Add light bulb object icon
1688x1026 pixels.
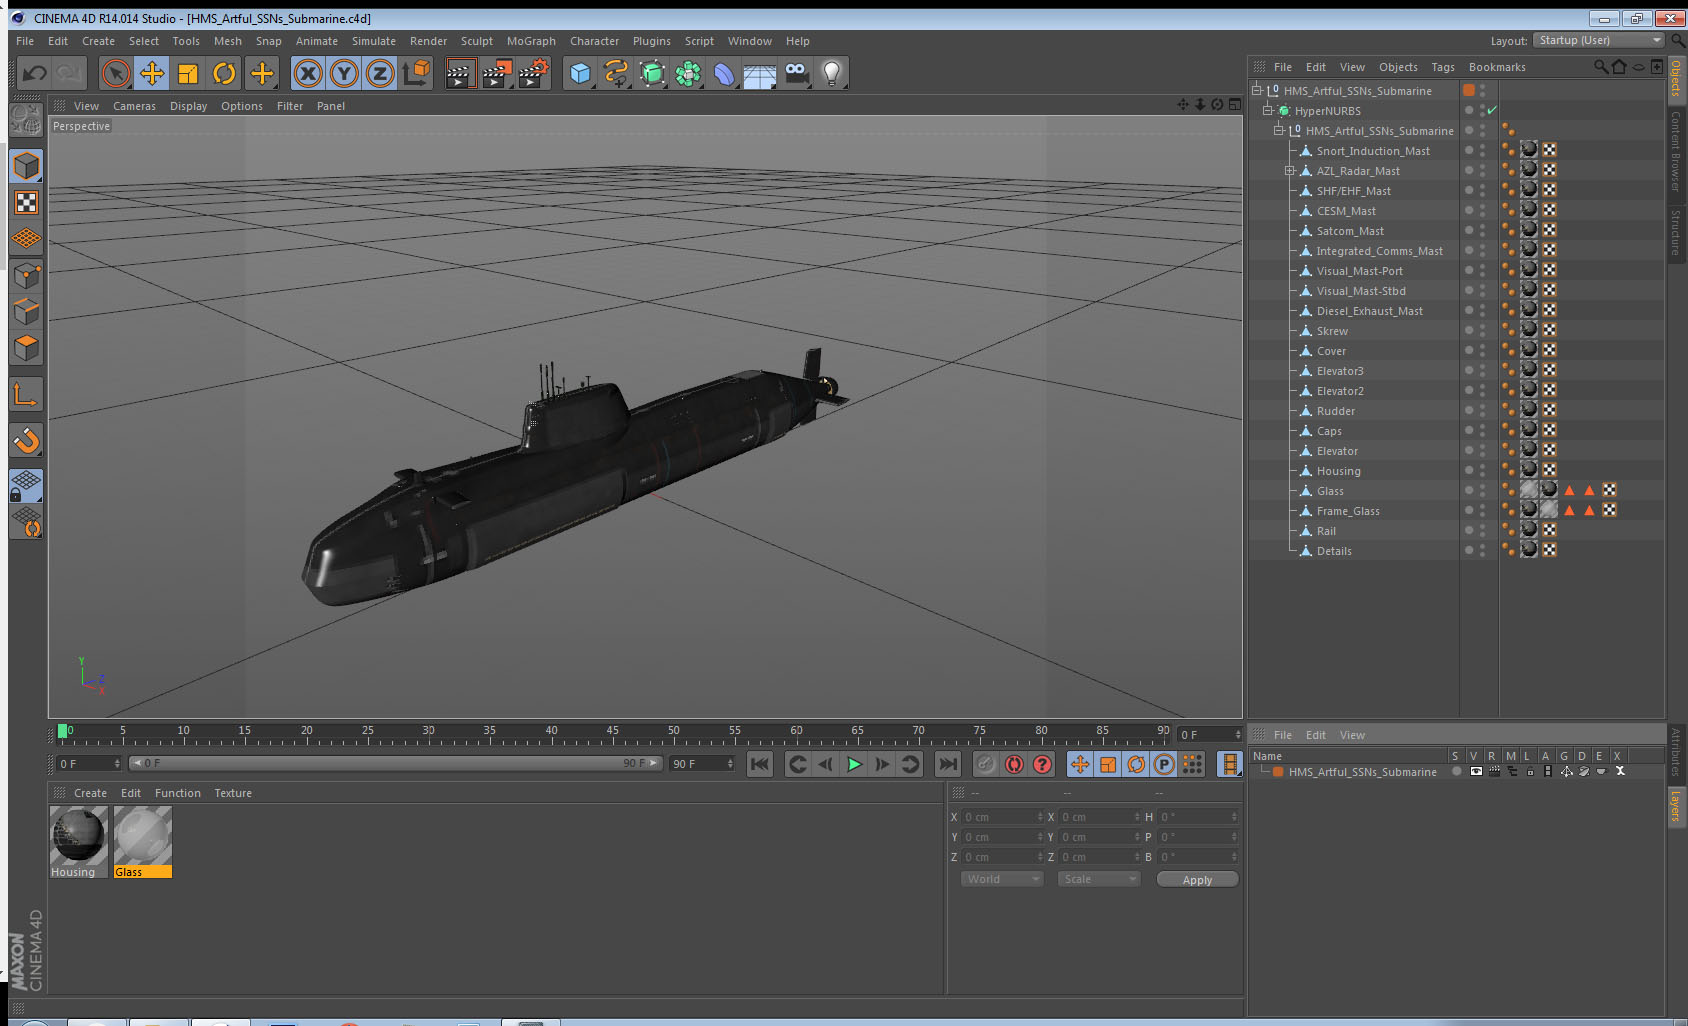(x=832, y=73)
